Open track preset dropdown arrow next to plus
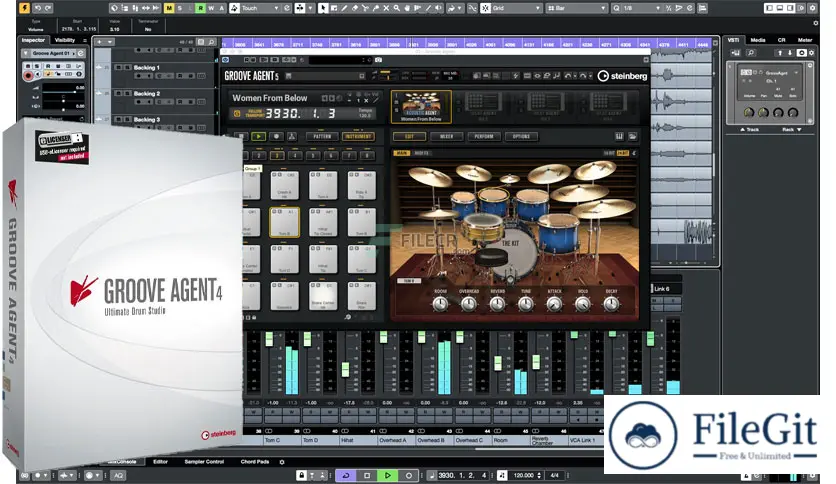This screenshot has width=836, height=484. coord(110,42)
